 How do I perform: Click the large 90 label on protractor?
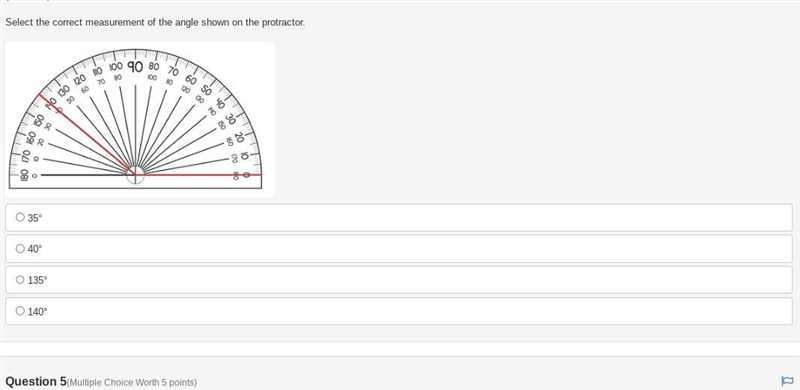tap(135, 66)
